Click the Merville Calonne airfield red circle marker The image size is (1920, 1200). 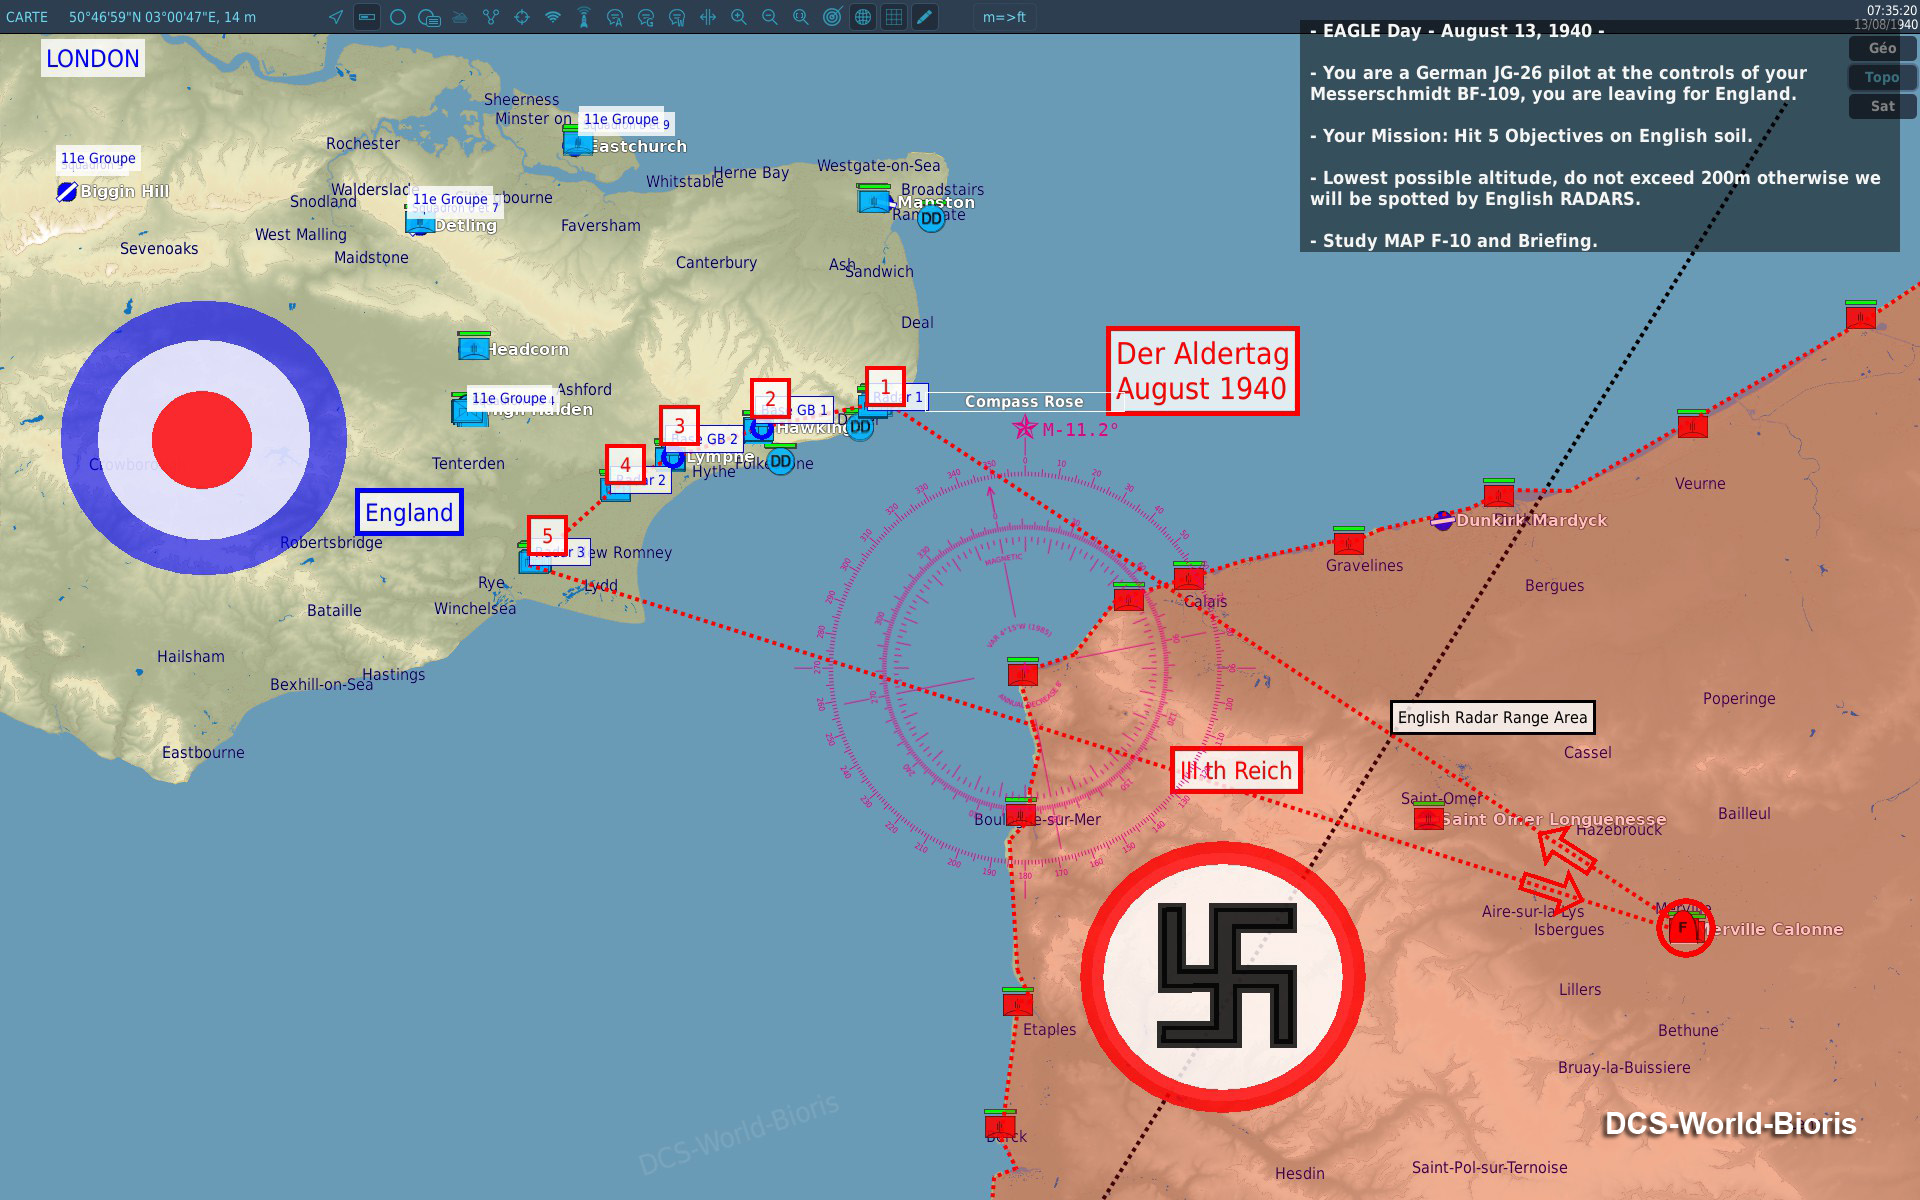coord(1685,928)
